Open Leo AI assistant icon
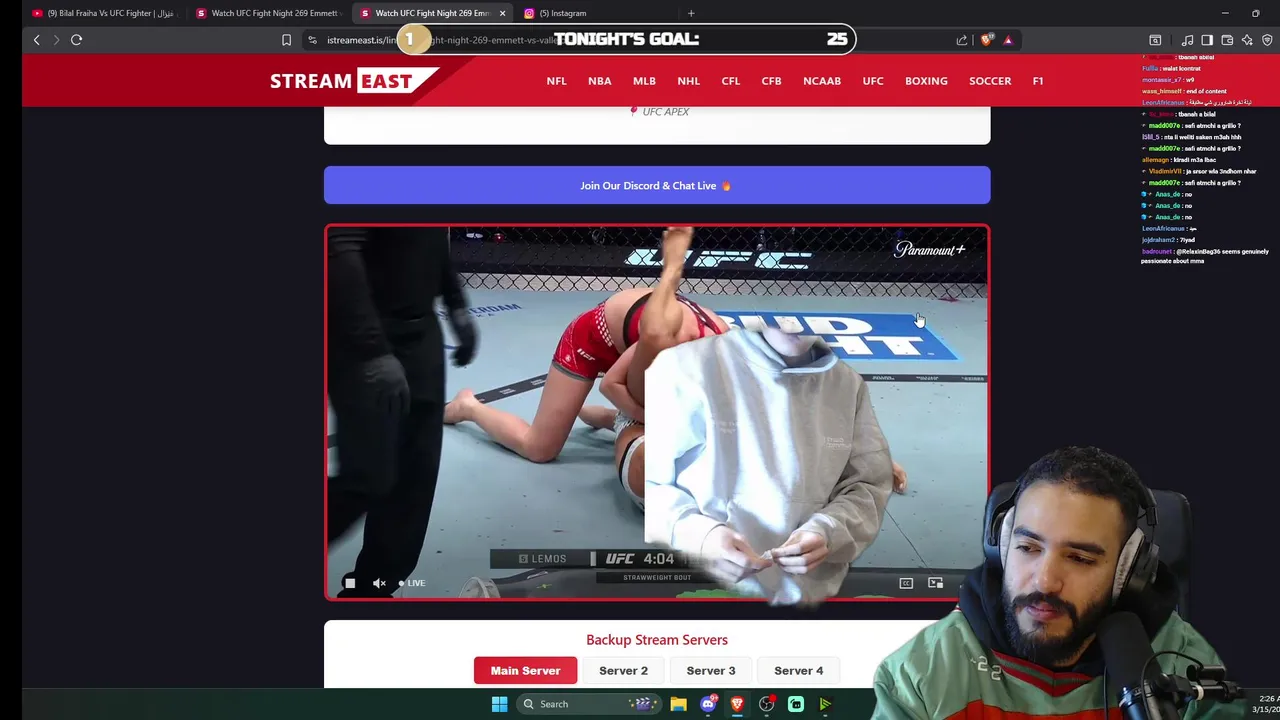The height and width of the screenshot is (720, 1280). pyautogui.click(x=1247, y=40)
